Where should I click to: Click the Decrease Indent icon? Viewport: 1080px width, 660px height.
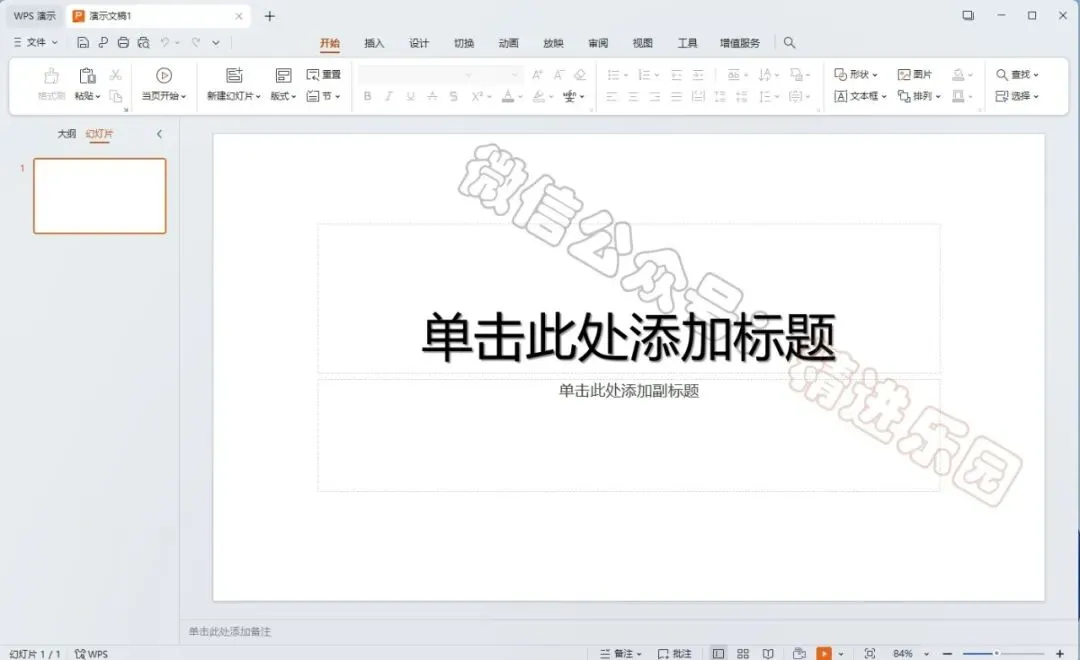tap(676, 74)
